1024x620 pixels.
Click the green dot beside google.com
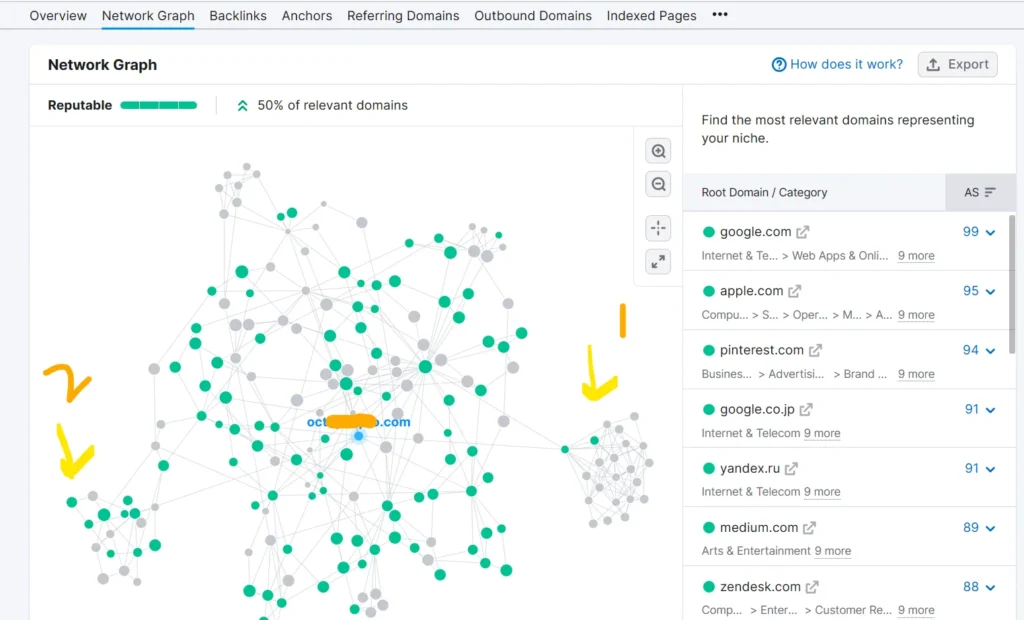click(x=709, y=232)
